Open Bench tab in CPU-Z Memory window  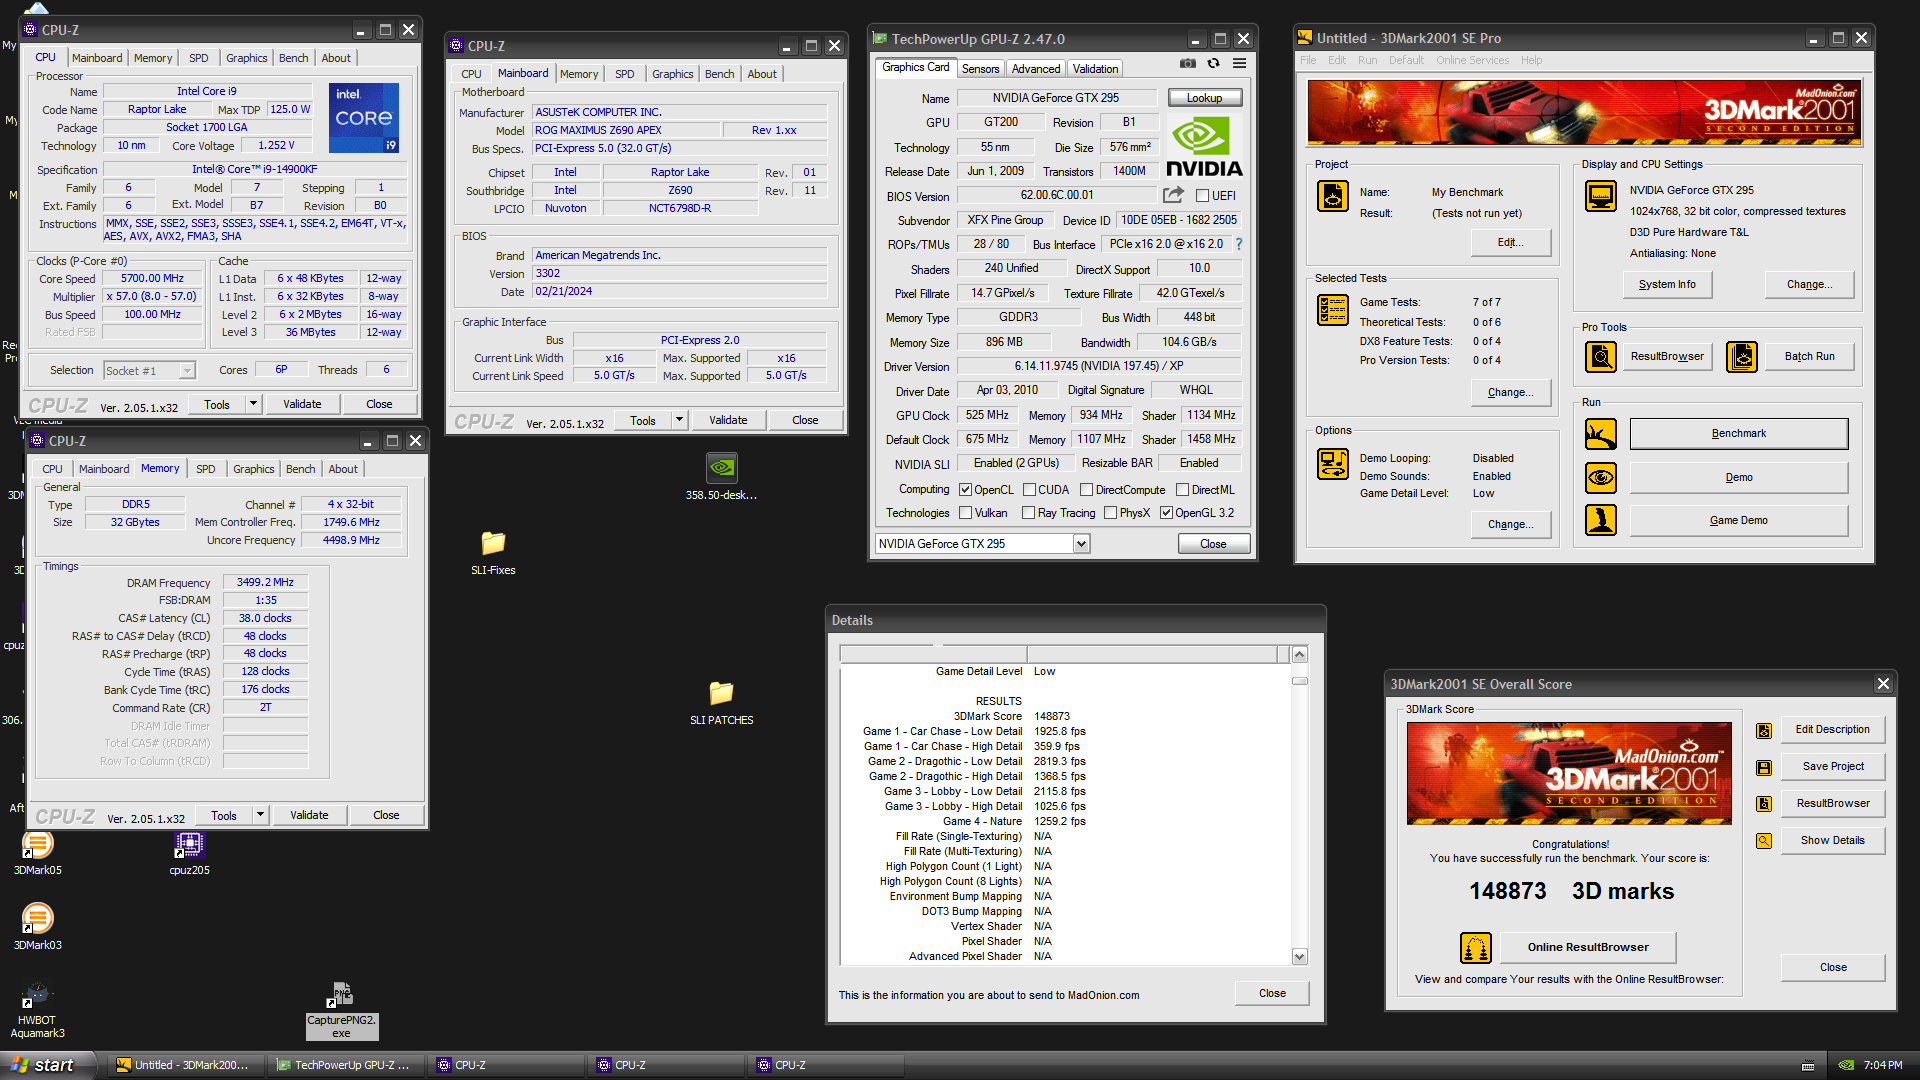[x=300, y=469]
